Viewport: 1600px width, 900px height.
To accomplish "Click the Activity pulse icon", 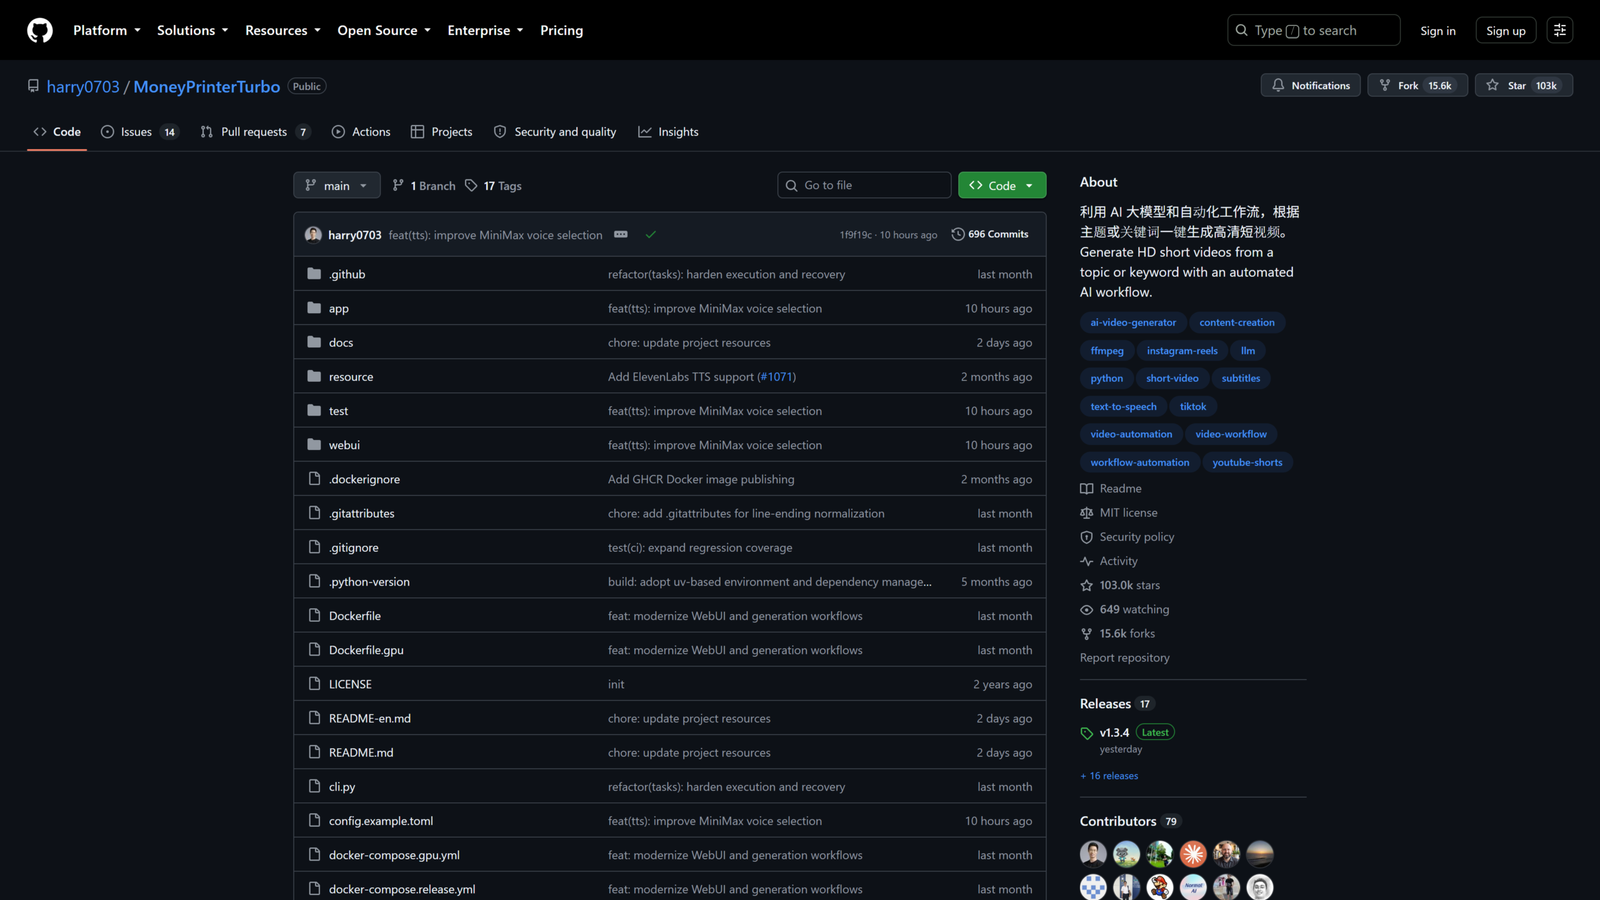I will point(1087,561).
